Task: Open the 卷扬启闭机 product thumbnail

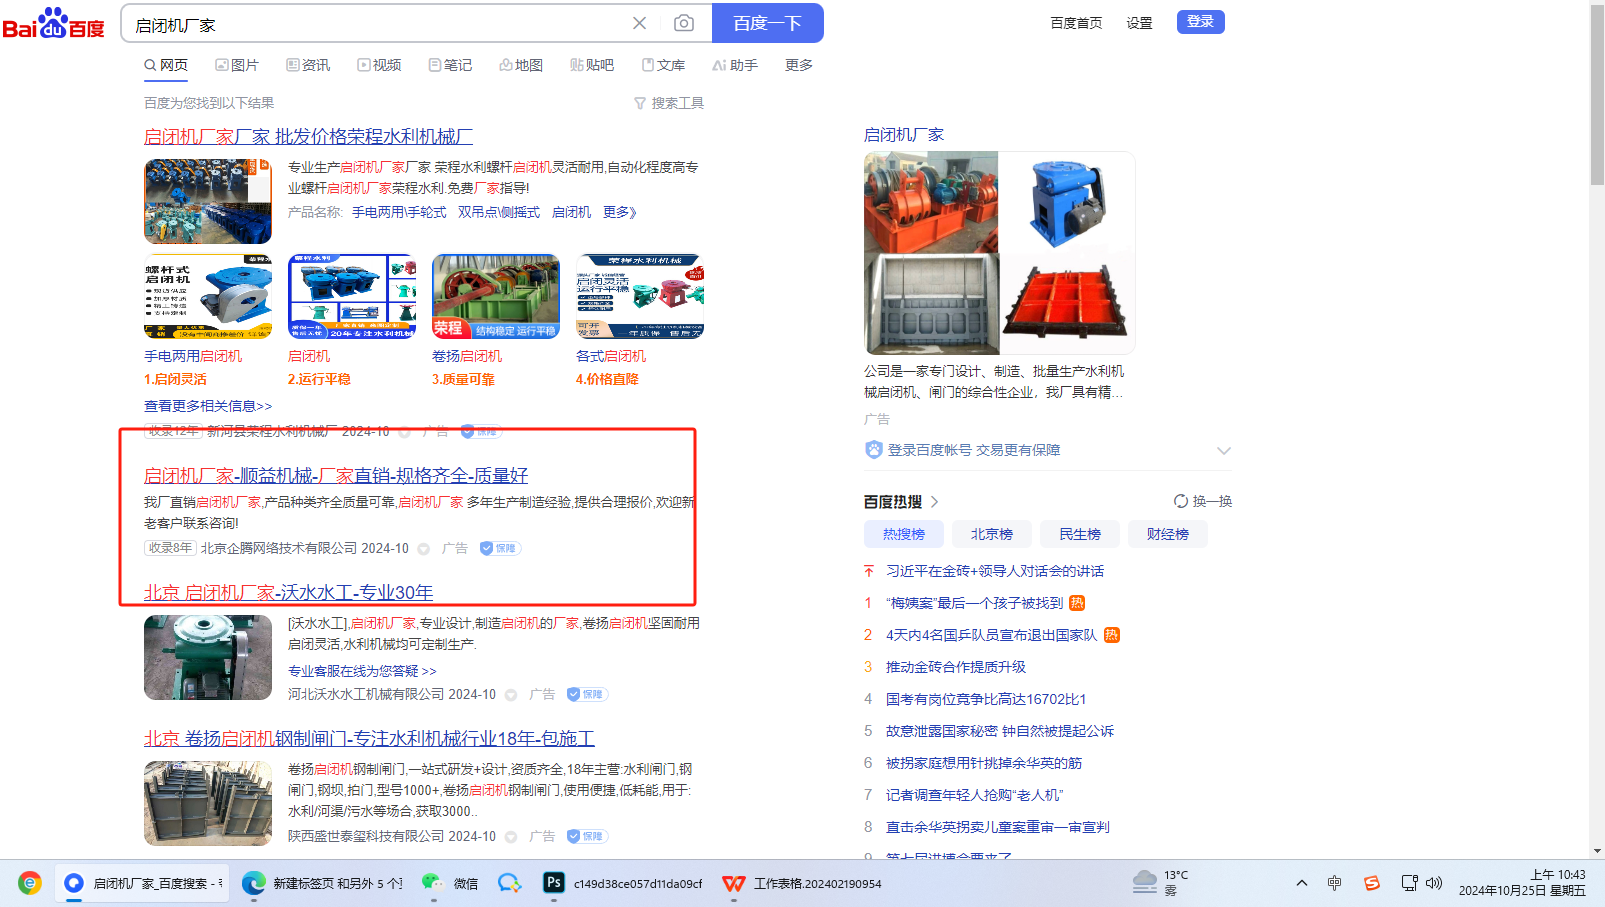Action: [496, 297]
